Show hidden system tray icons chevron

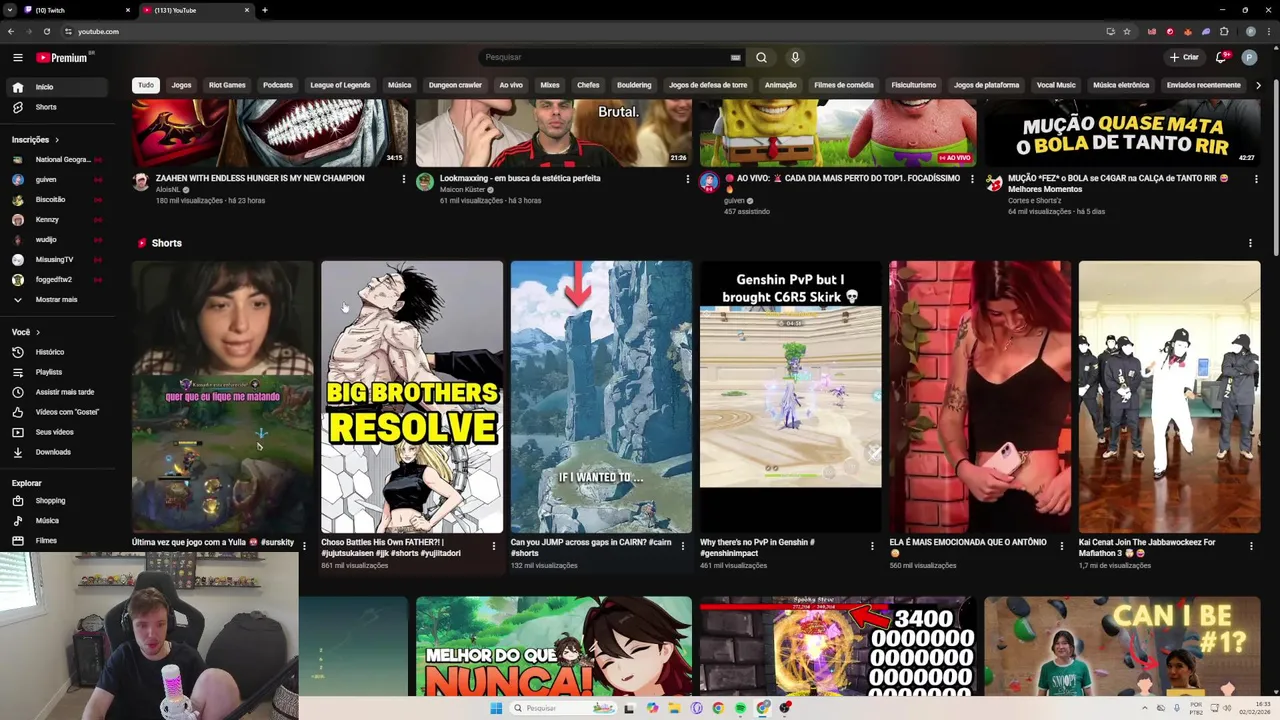[1145, 708]
